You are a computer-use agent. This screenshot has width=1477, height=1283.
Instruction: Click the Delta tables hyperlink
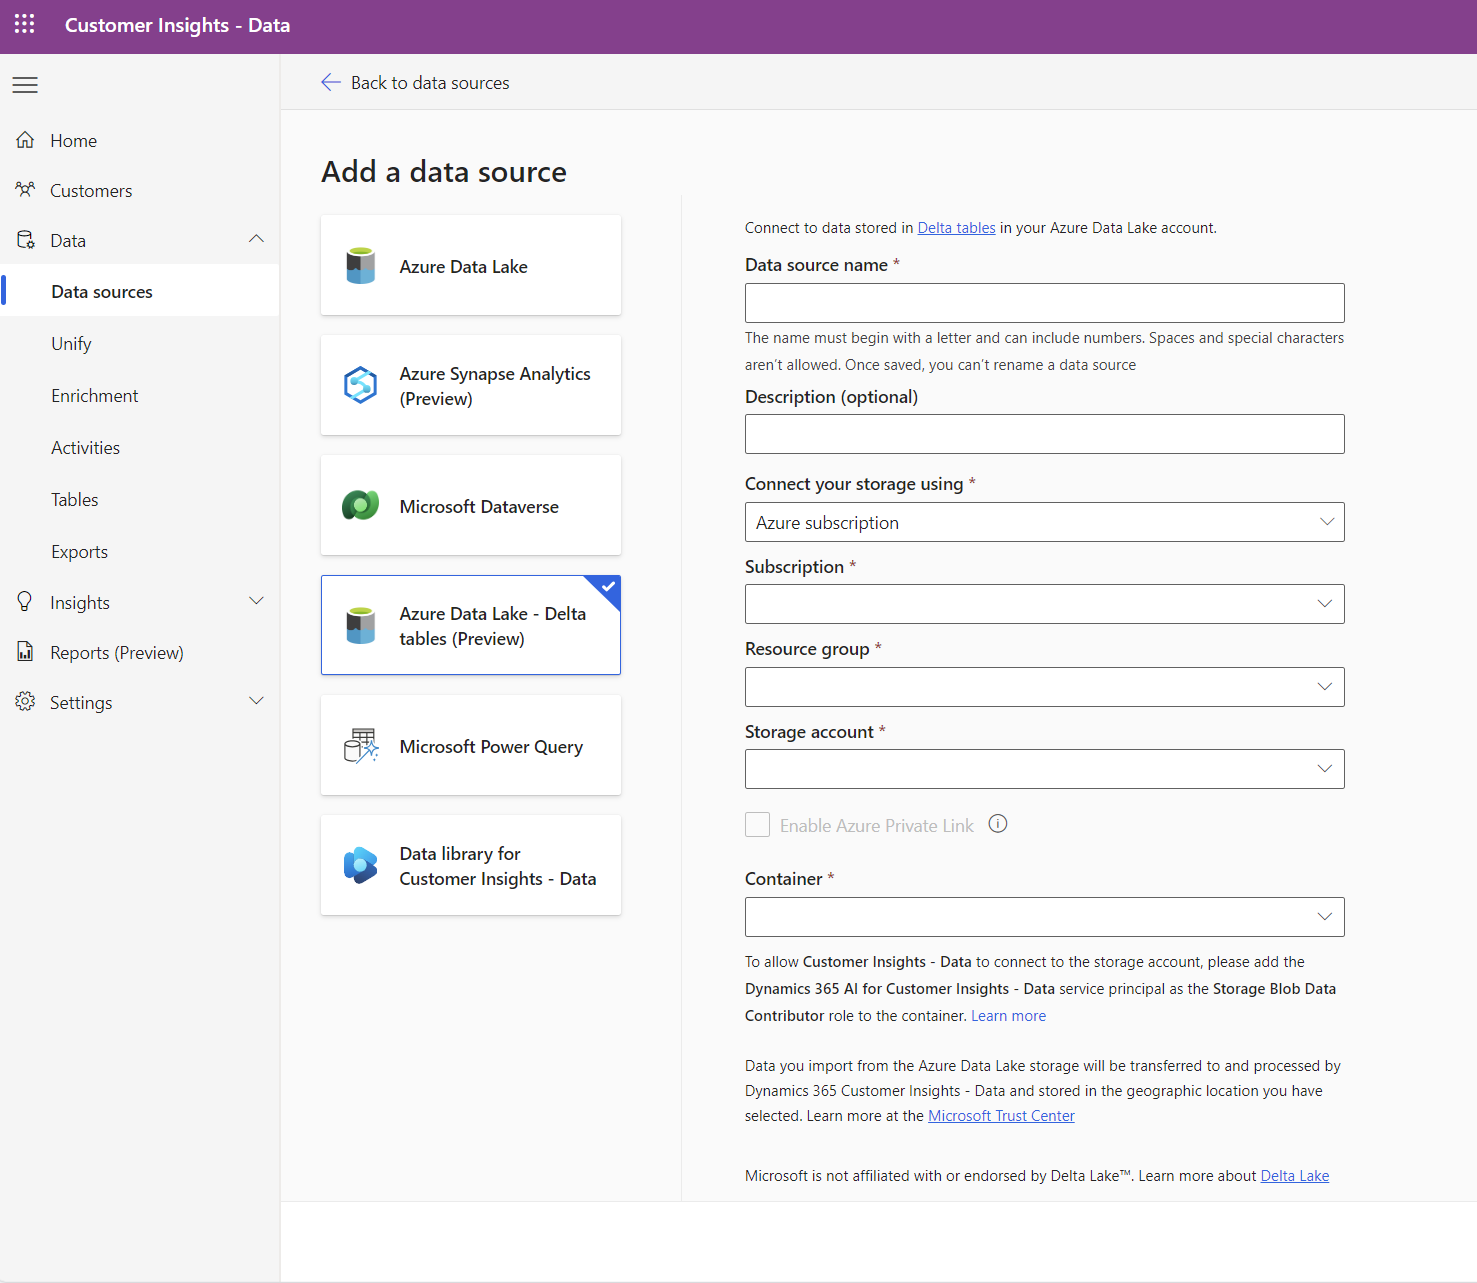(956, 228)
